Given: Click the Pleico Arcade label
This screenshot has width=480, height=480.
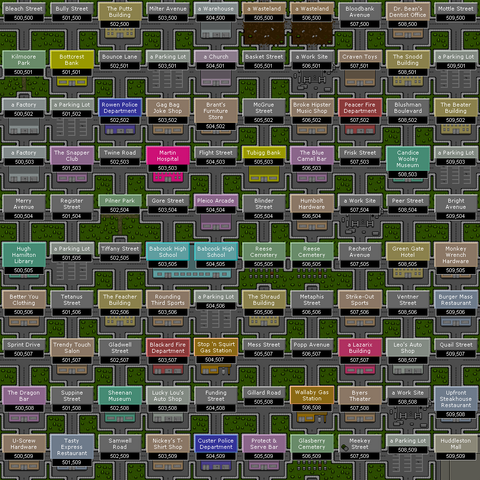Looking at the screenshot, I should (216, 201).
